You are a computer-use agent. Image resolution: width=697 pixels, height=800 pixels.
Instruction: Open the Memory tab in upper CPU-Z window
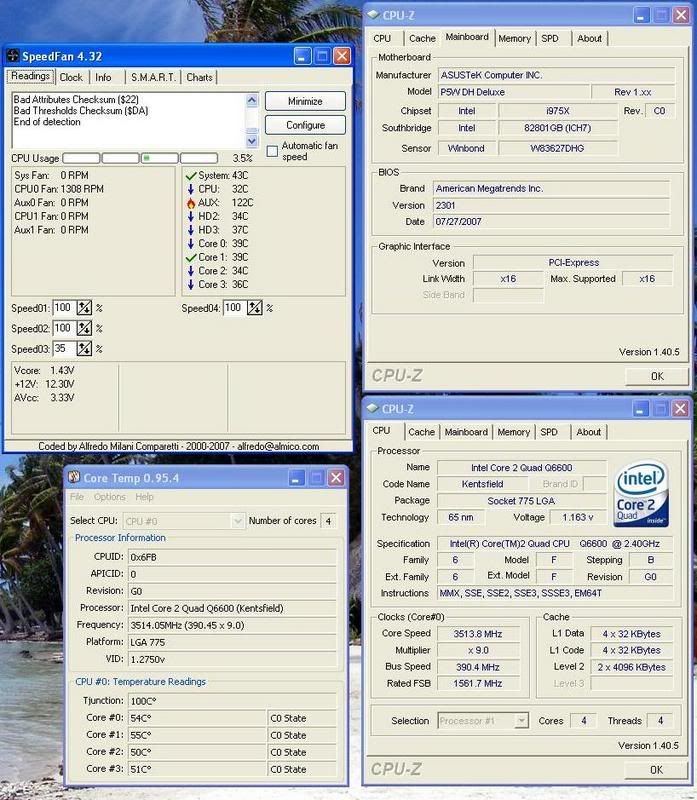tap(514, 39)
